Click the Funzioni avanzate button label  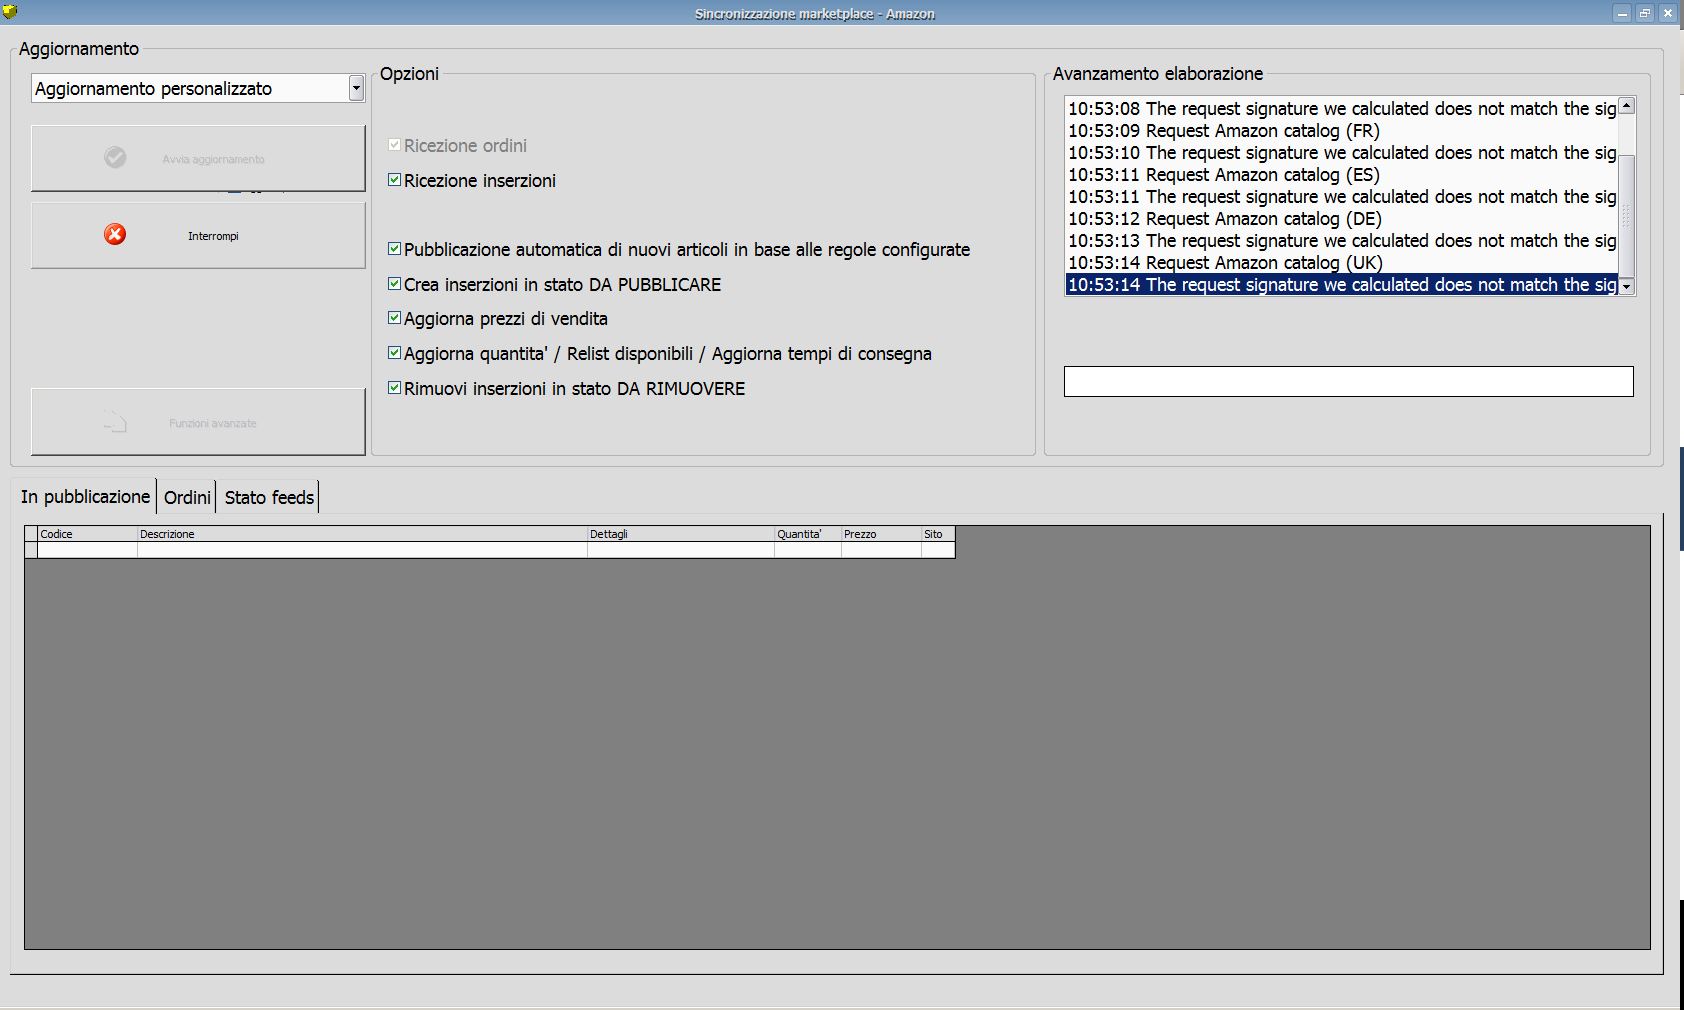[213, 424]
